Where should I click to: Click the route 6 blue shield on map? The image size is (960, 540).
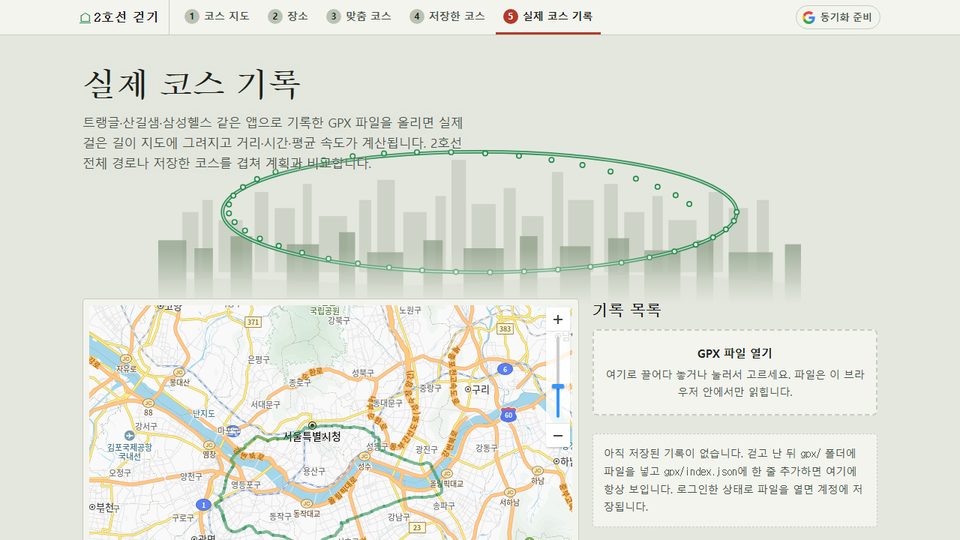click(x=504, y=369)
